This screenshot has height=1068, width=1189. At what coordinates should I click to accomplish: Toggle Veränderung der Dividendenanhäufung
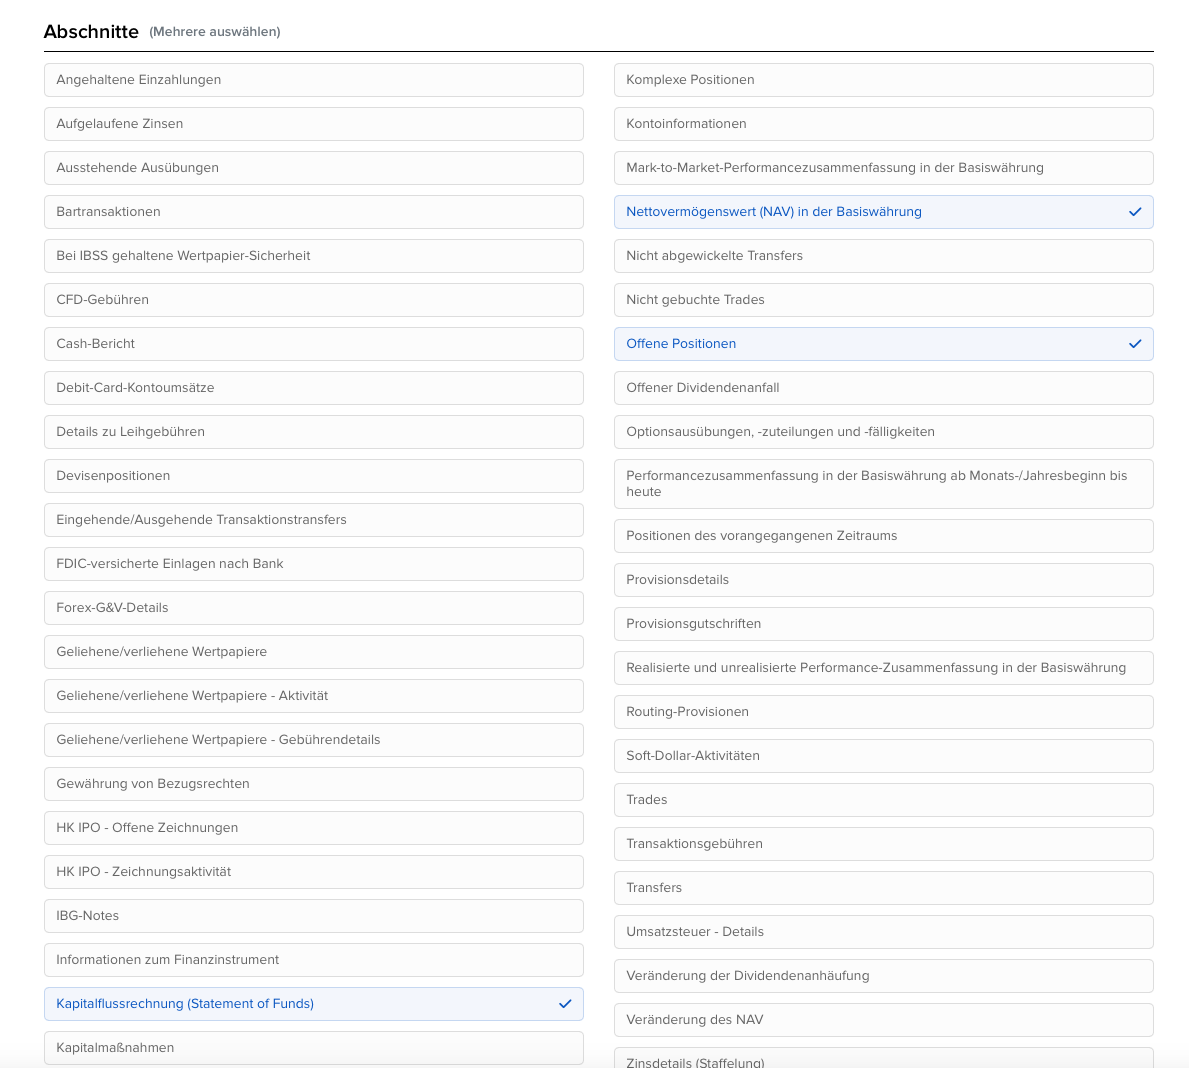(883, 975)
